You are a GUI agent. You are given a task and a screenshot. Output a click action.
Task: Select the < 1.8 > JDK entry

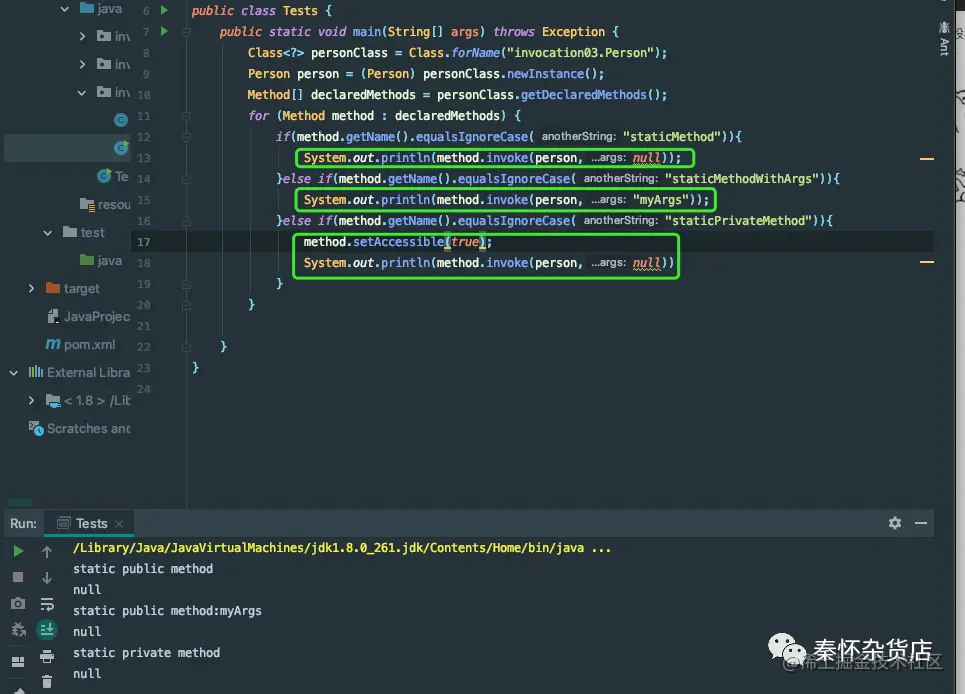(88, 401)
